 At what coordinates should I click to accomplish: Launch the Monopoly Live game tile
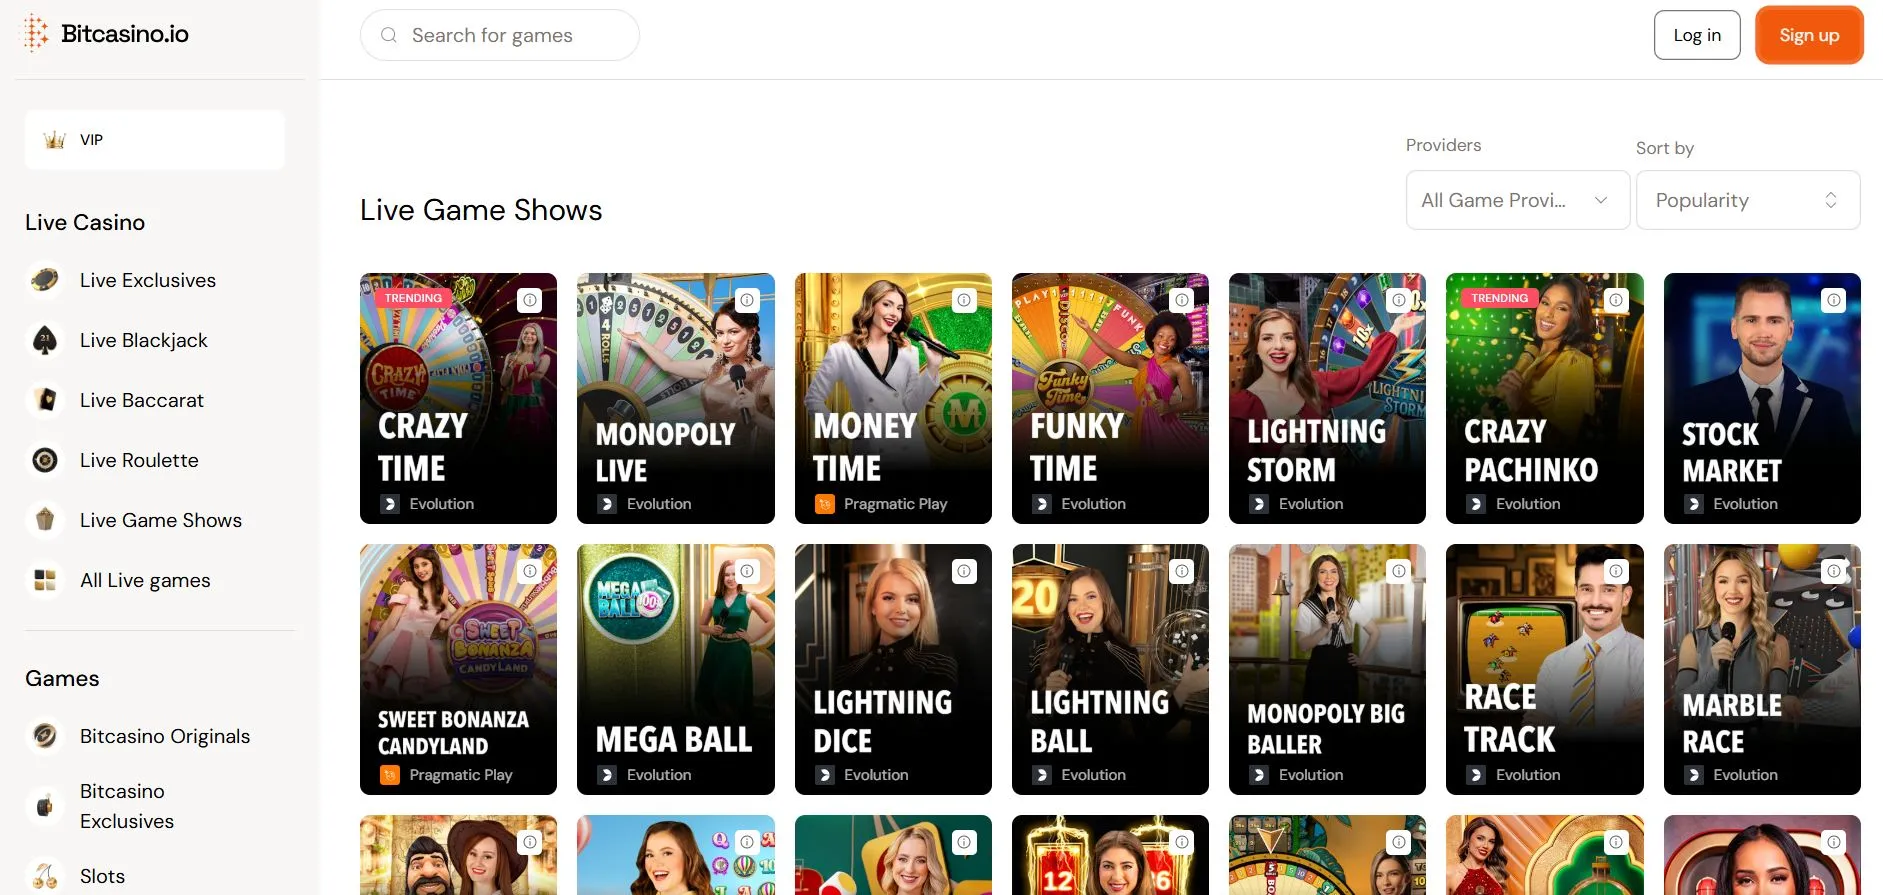pyautogui.click(x=675, y=398)
